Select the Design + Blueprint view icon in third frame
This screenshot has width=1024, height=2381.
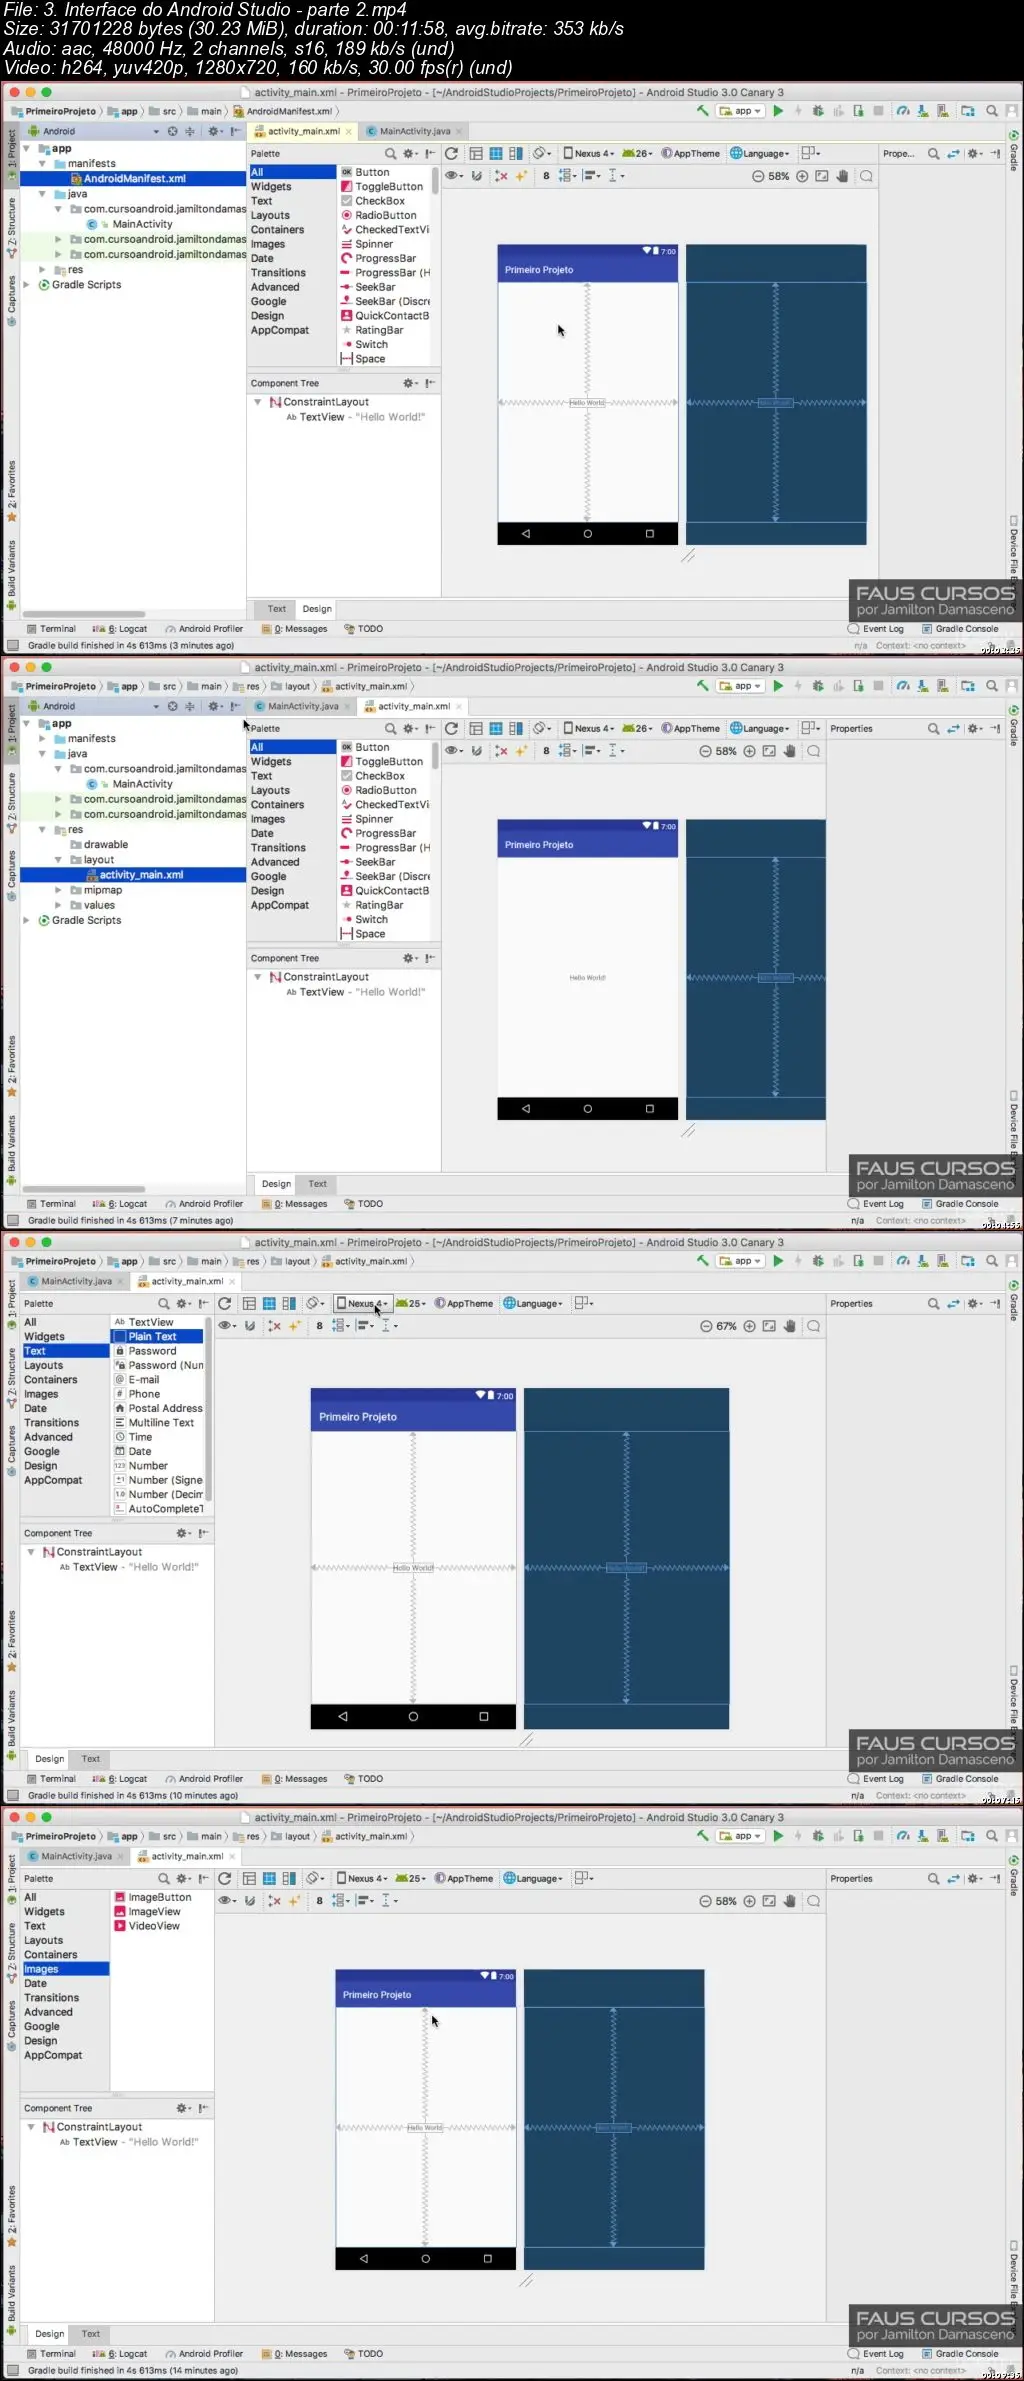tap(289, 1304)
